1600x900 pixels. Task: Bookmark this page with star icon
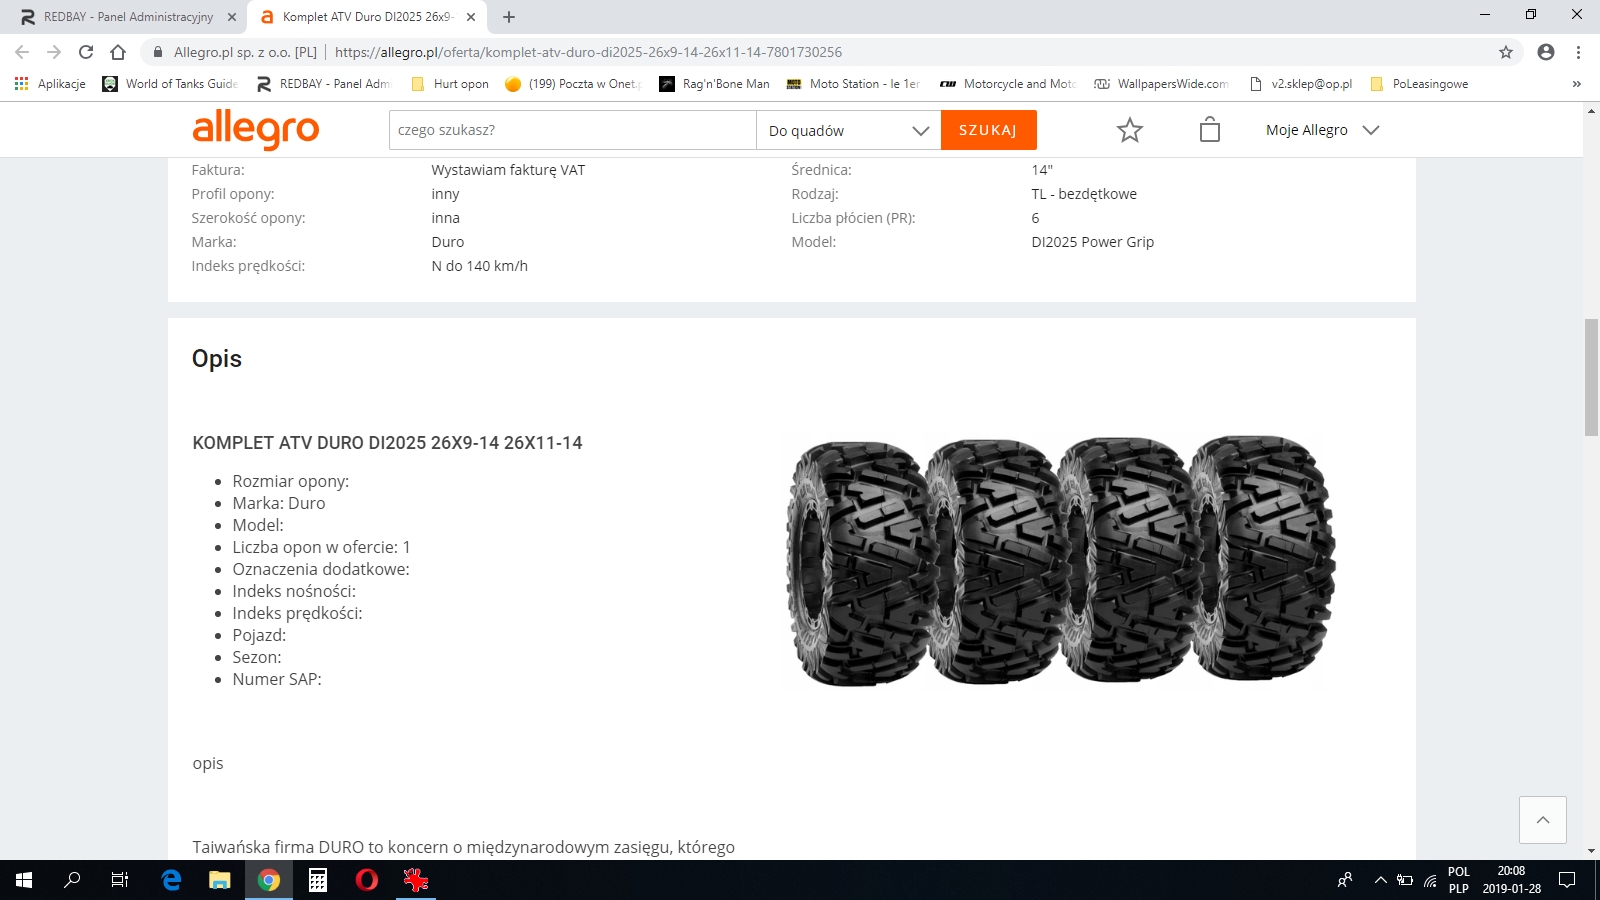pos(1505,52)
